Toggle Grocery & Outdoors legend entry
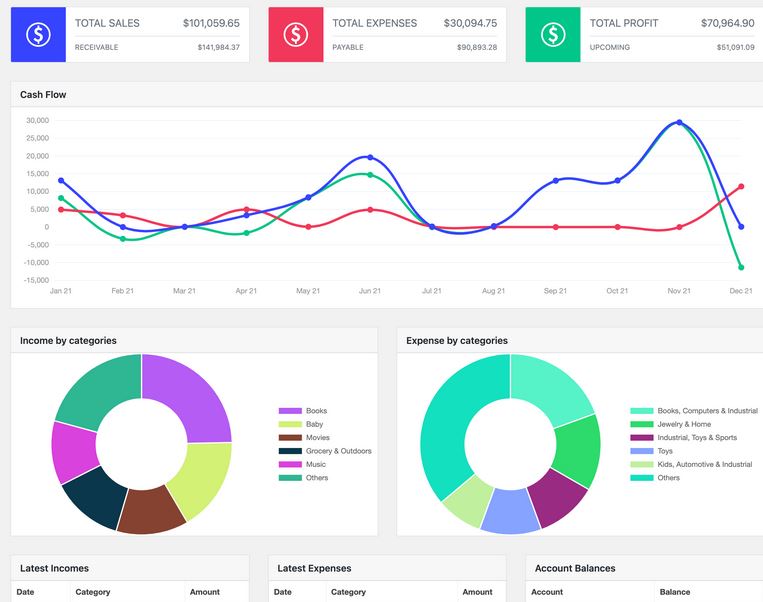The height and width of the screenshot is (602, 763). click(338, 451)
